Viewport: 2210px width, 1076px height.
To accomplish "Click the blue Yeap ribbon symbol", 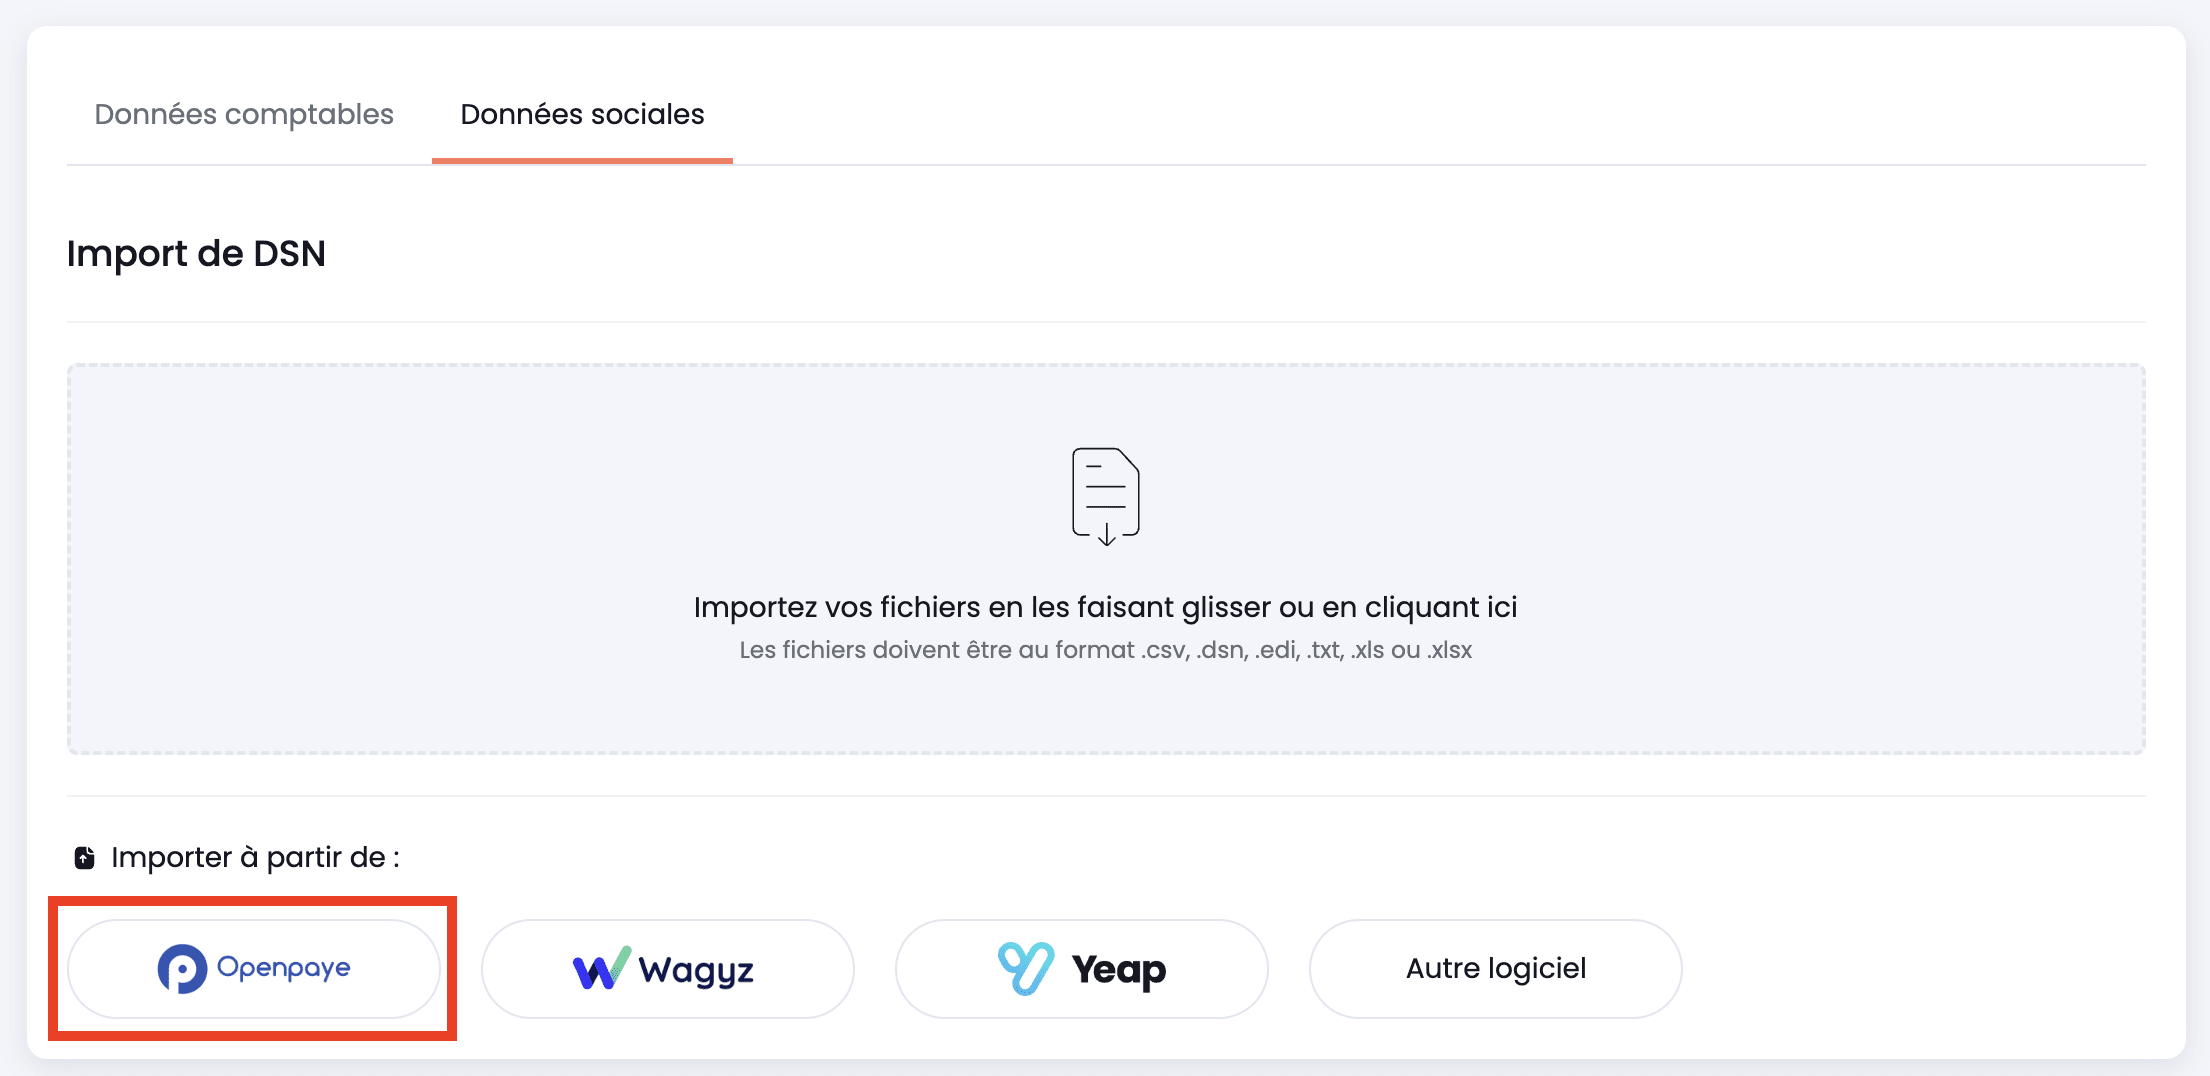I will [x=1026, y=967].
